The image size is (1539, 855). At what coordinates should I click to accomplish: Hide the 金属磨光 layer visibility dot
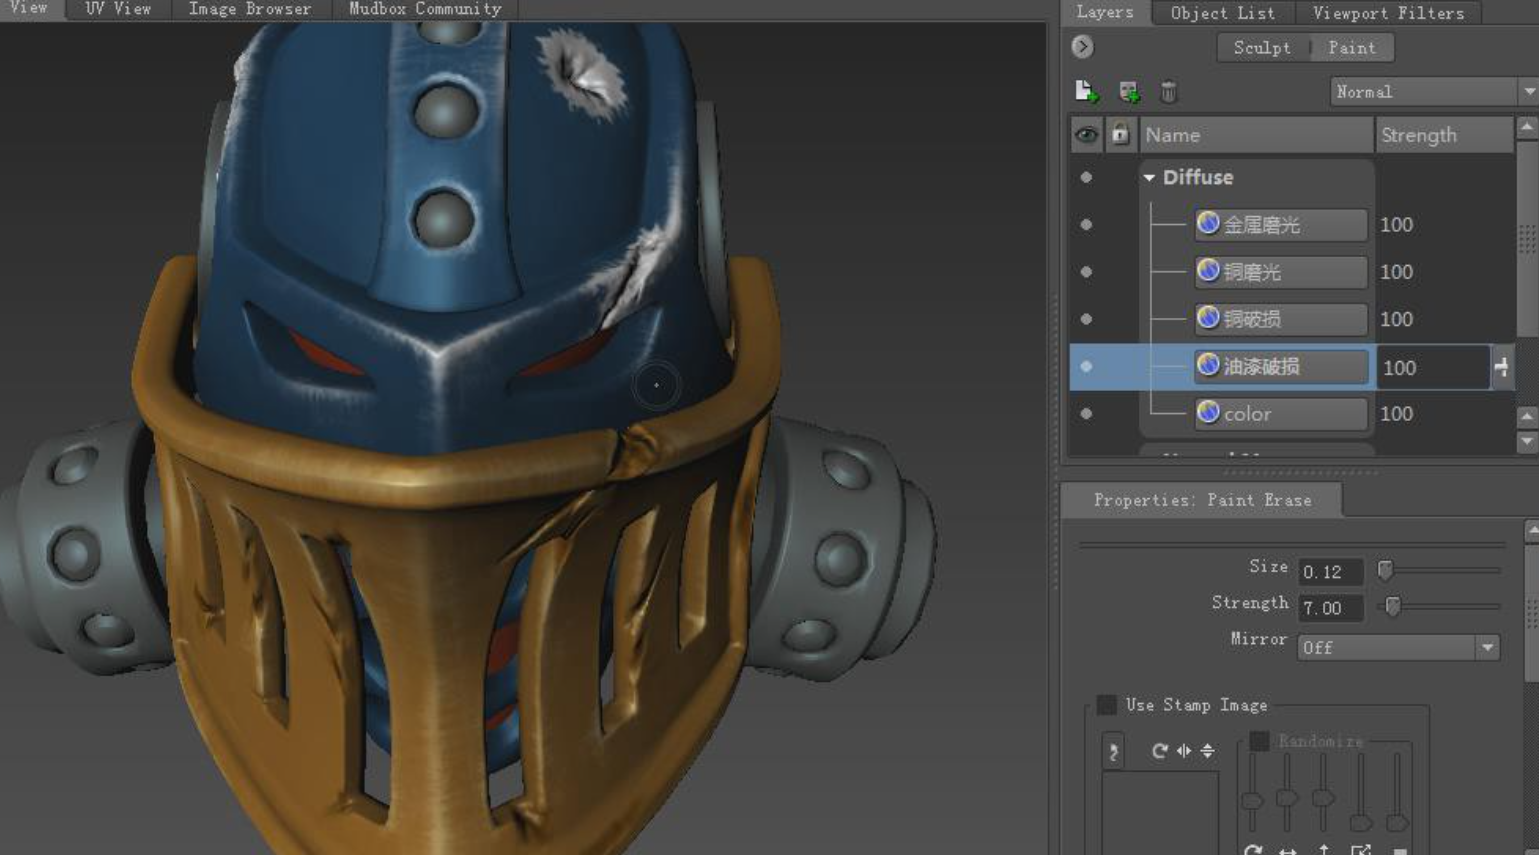pyautogui.click(x=1086, y=225)
